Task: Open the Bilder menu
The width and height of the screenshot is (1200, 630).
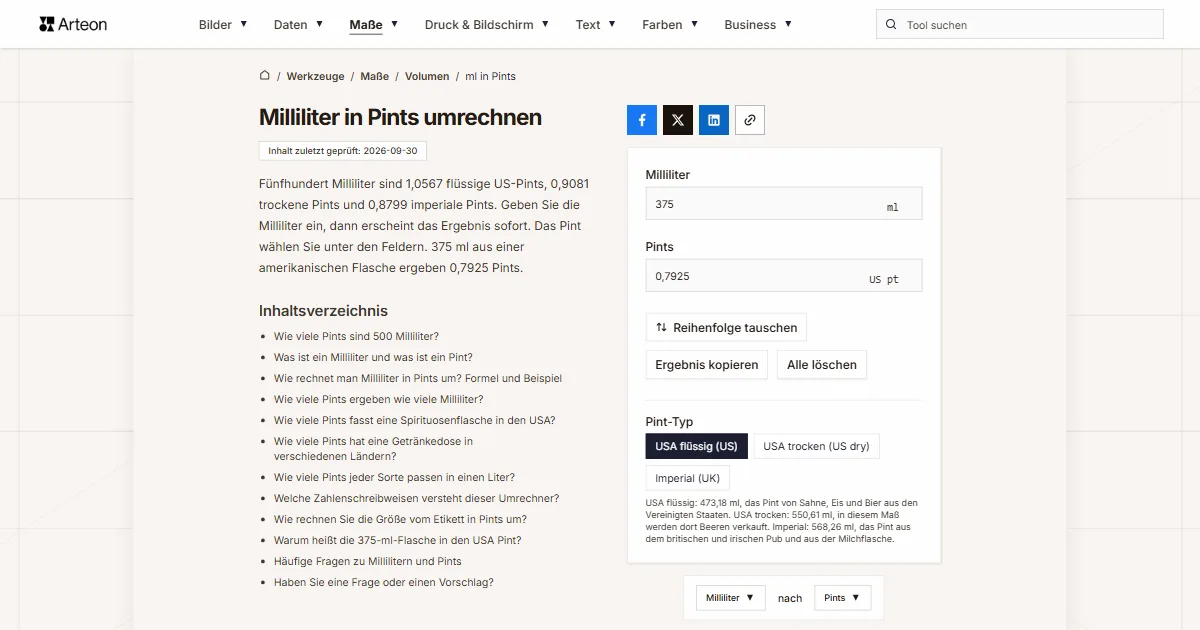Action: (223, 25)
